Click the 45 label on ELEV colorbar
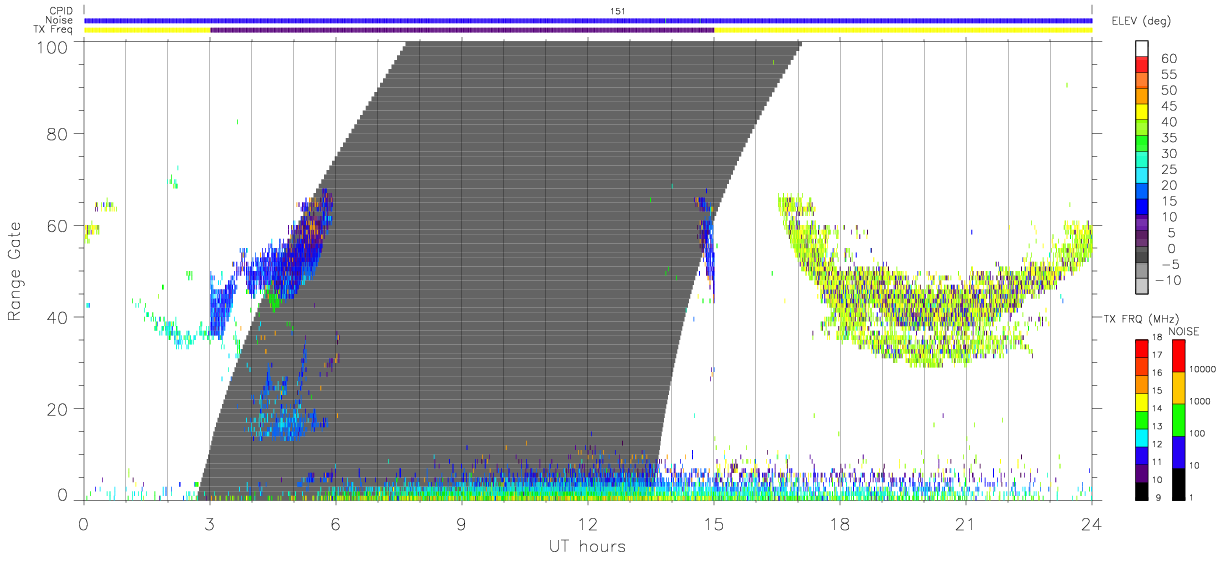Screen dimensions: 1228x567 [1168, 106]
